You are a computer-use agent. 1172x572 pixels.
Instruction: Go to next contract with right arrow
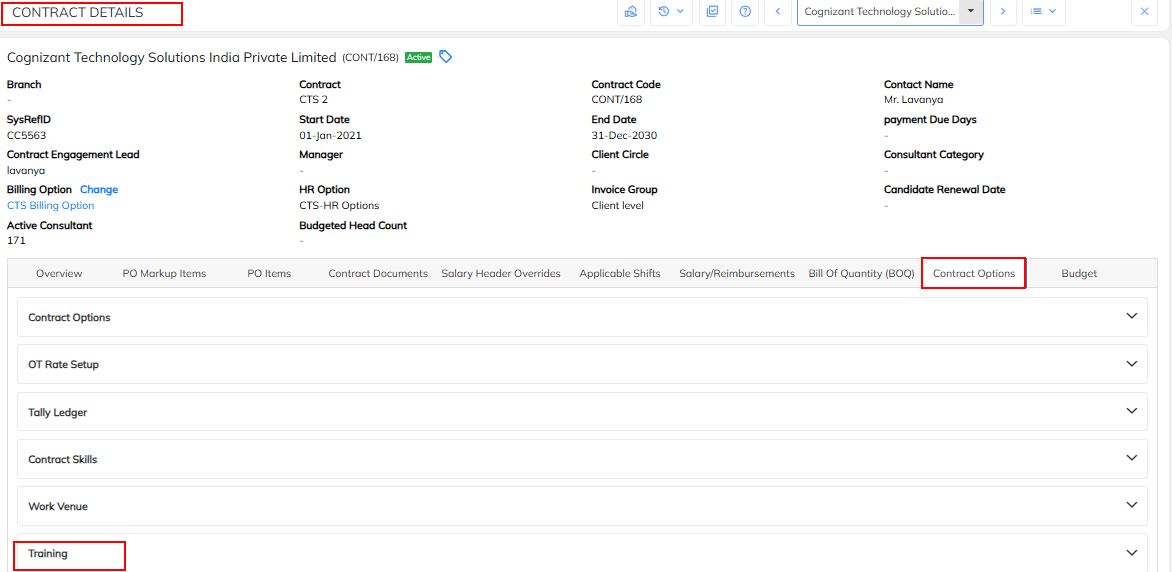coord(1003,12)
